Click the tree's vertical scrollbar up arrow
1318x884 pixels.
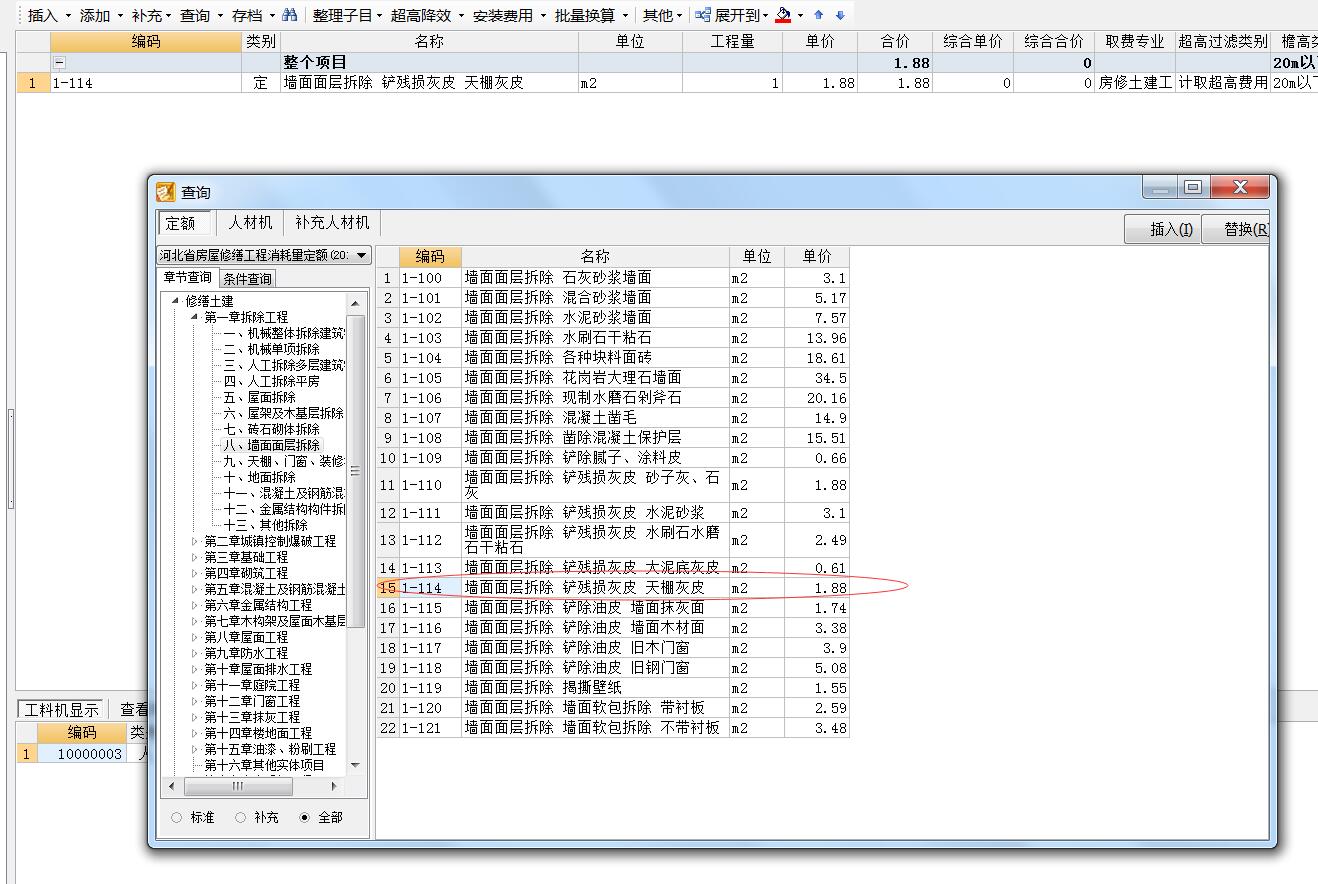click(355, 302)
